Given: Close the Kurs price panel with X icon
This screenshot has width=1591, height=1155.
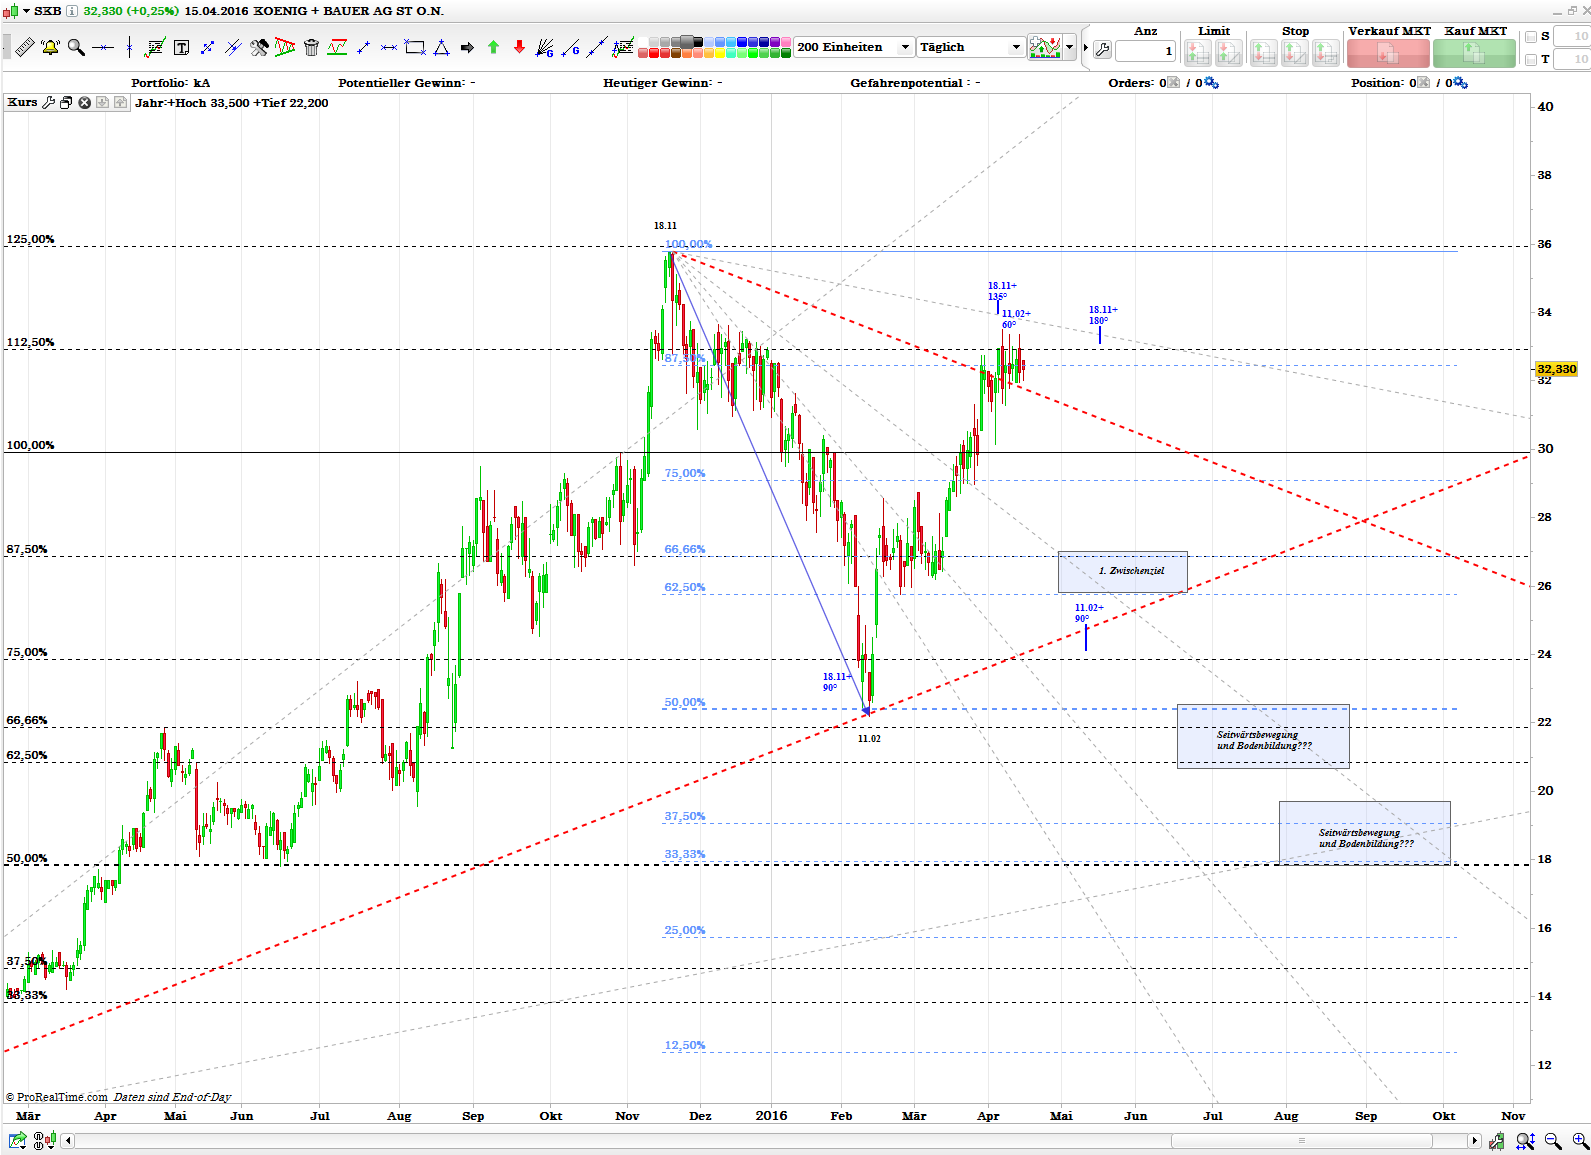Looking at the screenshot, I should pos(85,103).
